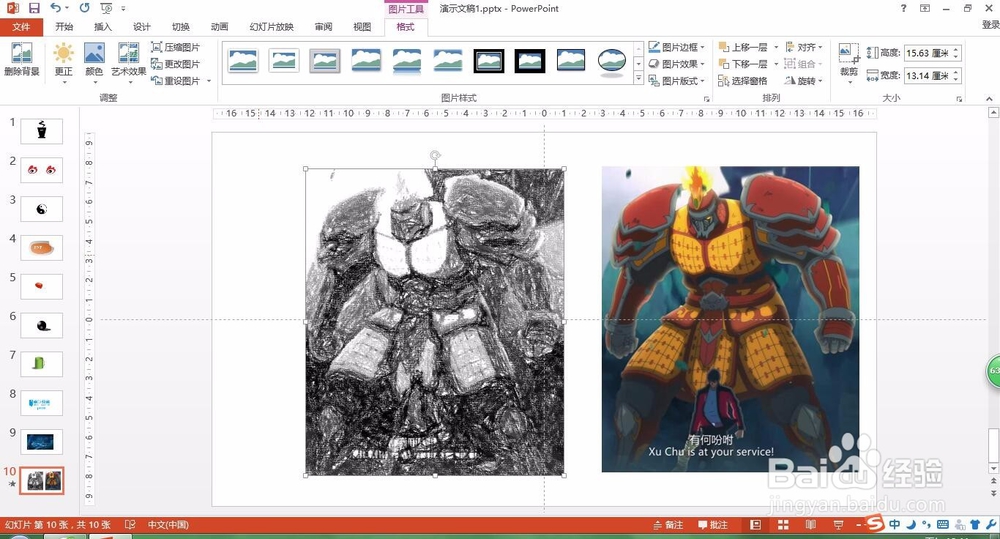Apply the black double-frame picture style
Viewport: 1000px width, 539px height.
point(489,61)
